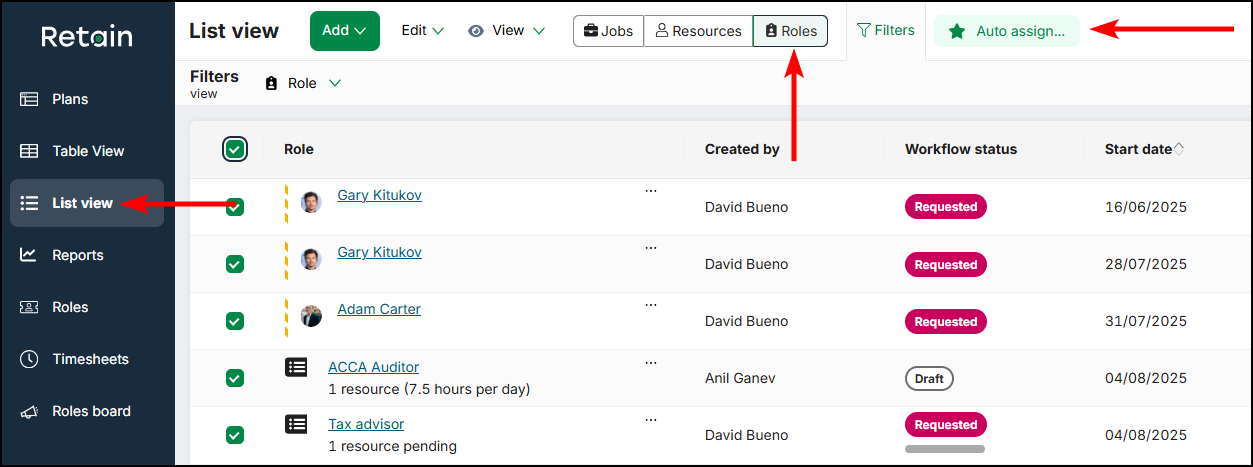Click the Retain logo
Image resolution: width=1253 pixels, height=467 pixels.
point(87,37)
